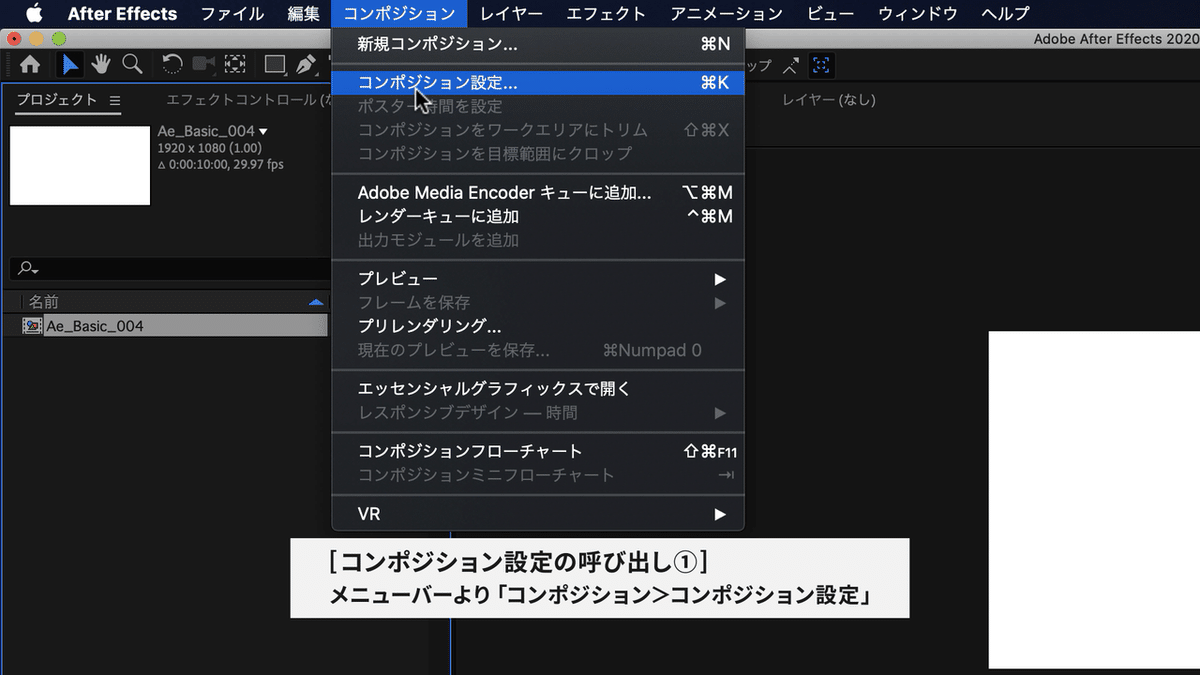Toggle the blue bounding-box snap icon
This screenshot has height=675, width=1200.
821,66
